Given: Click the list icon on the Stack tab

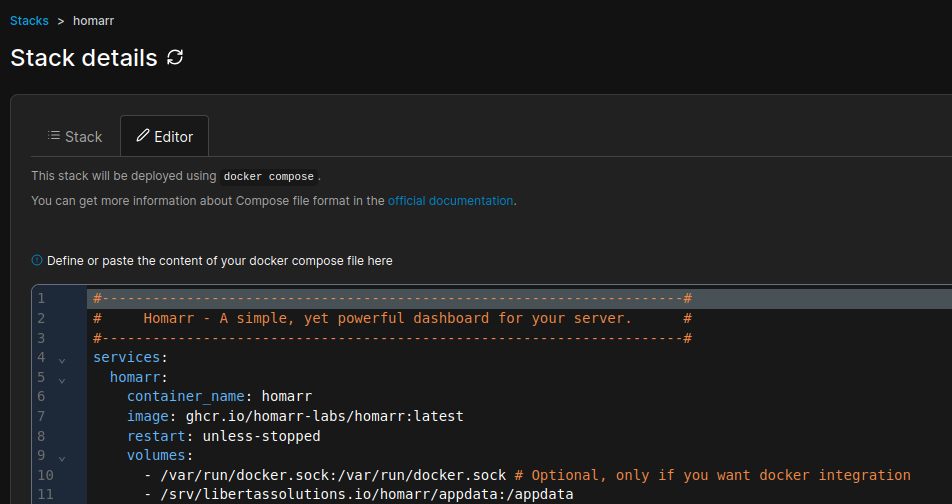Looking at the screenshot, I should [x=54, y=135].
